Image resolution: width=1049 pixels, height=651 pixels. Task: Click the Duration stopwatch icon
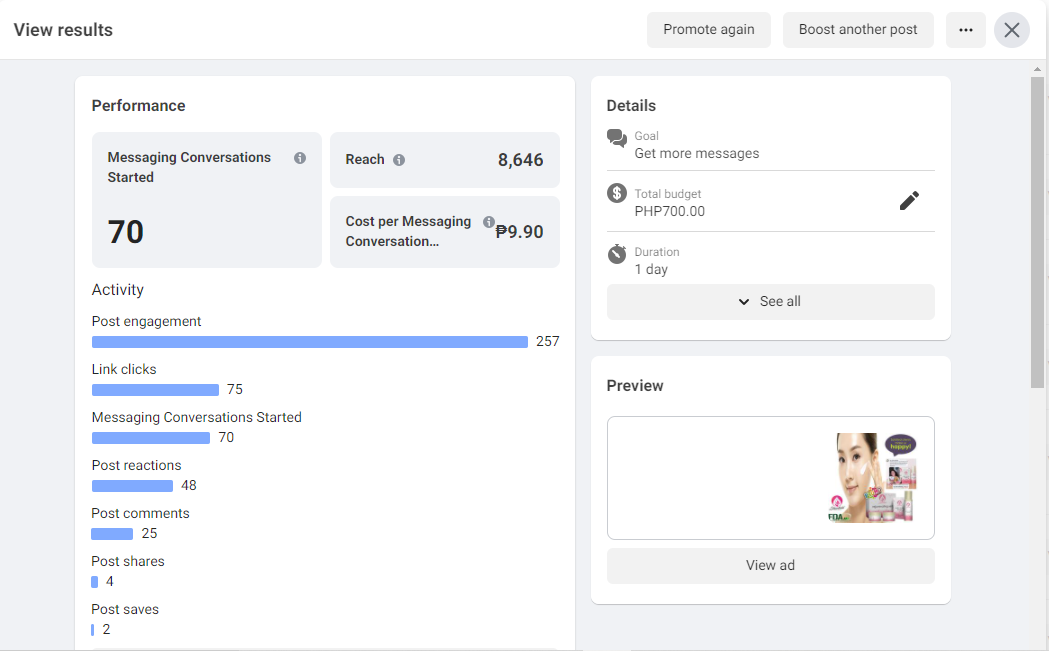(617, 254)
